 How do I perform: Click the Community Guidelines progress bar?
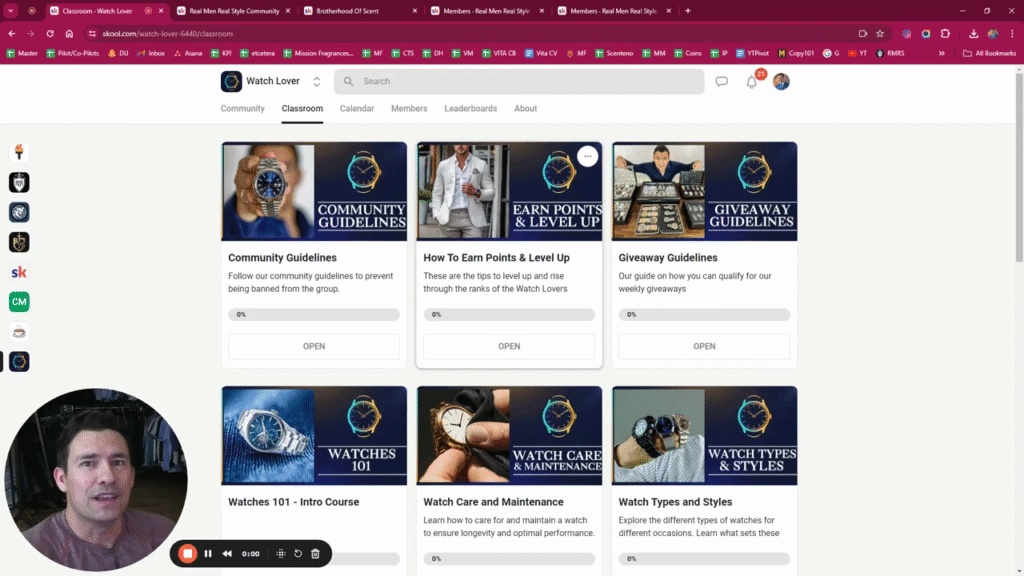314,315
